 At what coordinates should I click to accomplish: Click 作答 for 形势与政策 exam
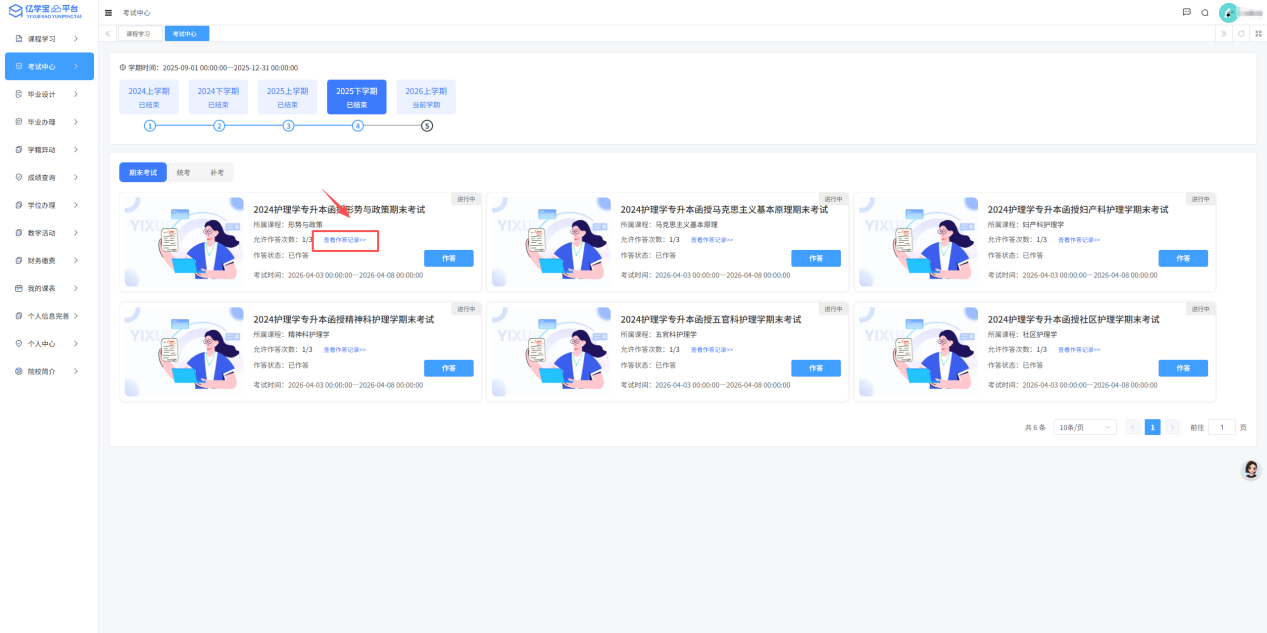point(448,258)
